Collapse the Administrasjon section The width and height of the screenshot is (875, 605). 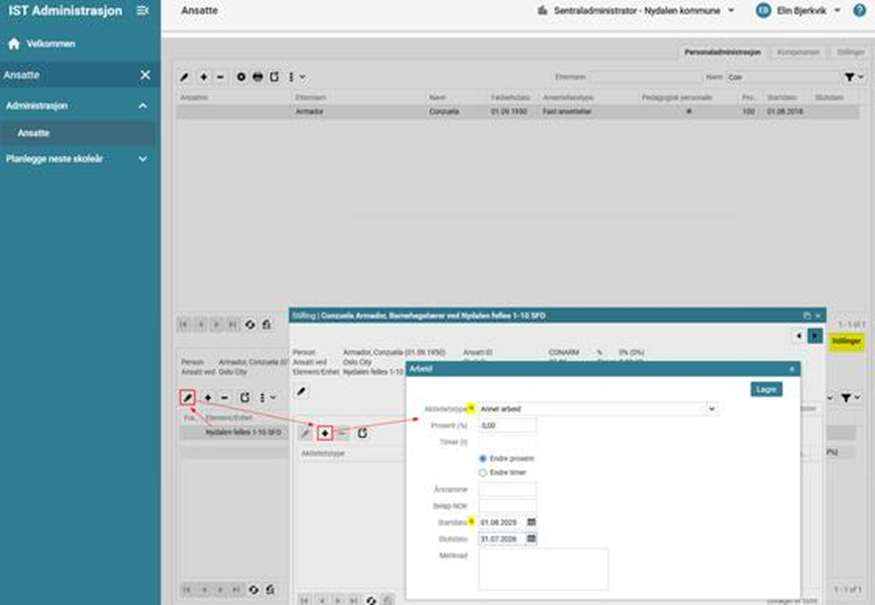coord(142,105)
